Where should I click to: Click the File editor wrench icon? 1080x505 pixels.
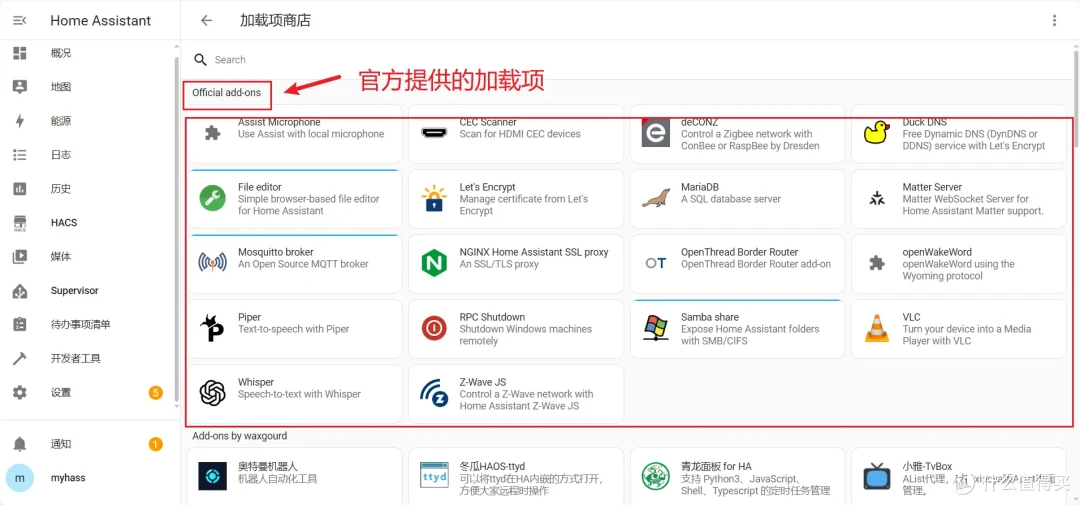click(213, 198)
